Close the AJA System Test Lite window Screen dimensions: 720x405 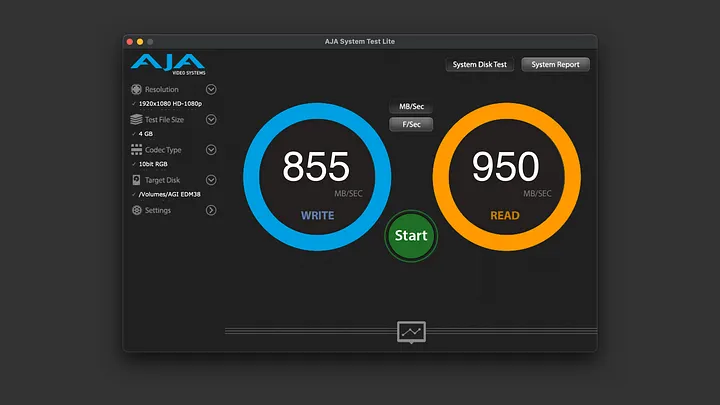coord(130,42)
